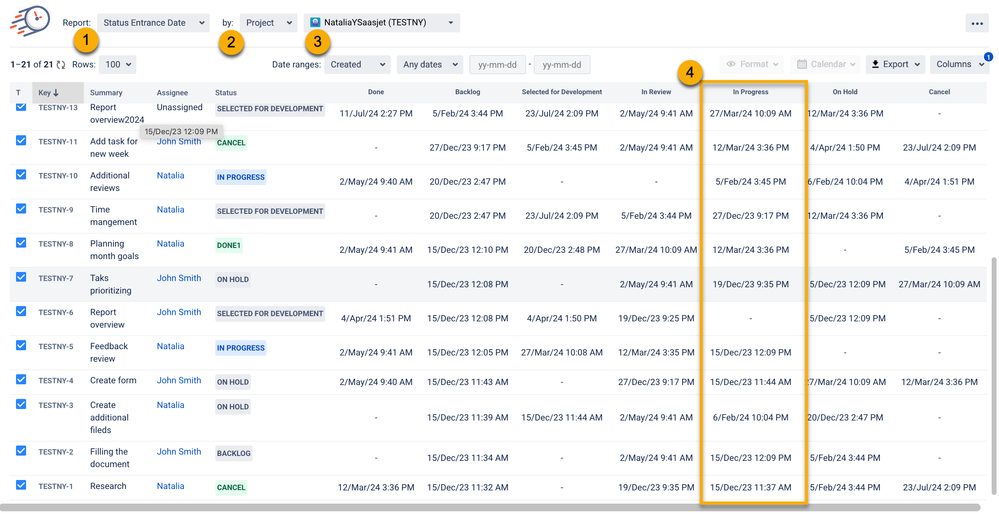The image size is (999, 514).
Task: Click the horizontal scrollbar below the table
Action: click(490, 508)
